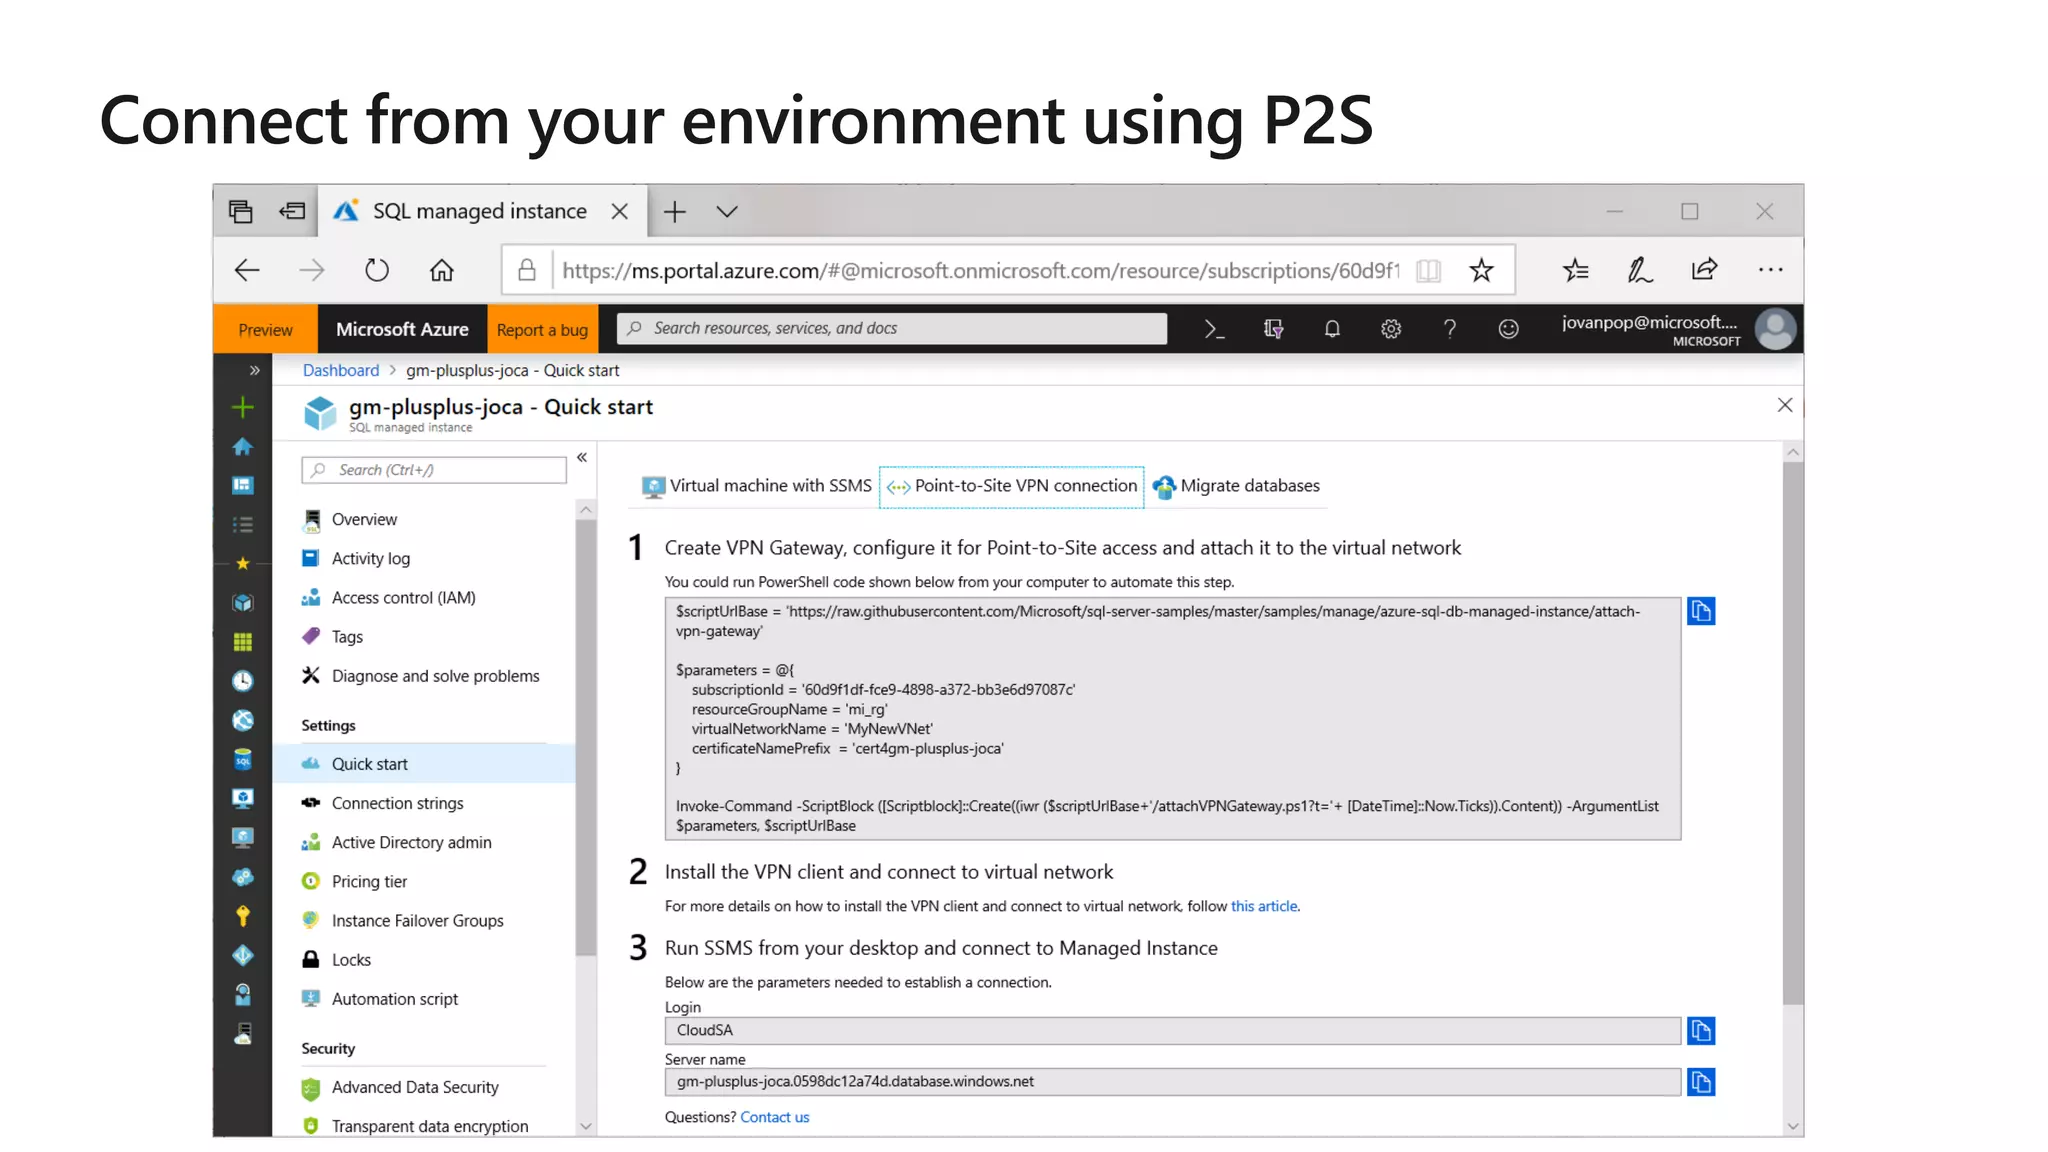This screenshot has width=2048, height=1152.
Task: Click the search resources input field
Action: (x=890, y=329)
